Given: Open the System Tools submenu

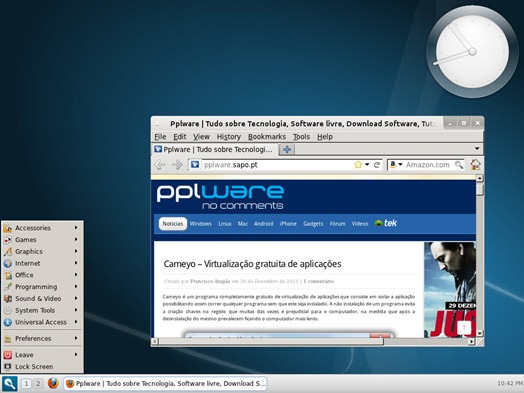Looking at the screenshot, I should point(42,310).
